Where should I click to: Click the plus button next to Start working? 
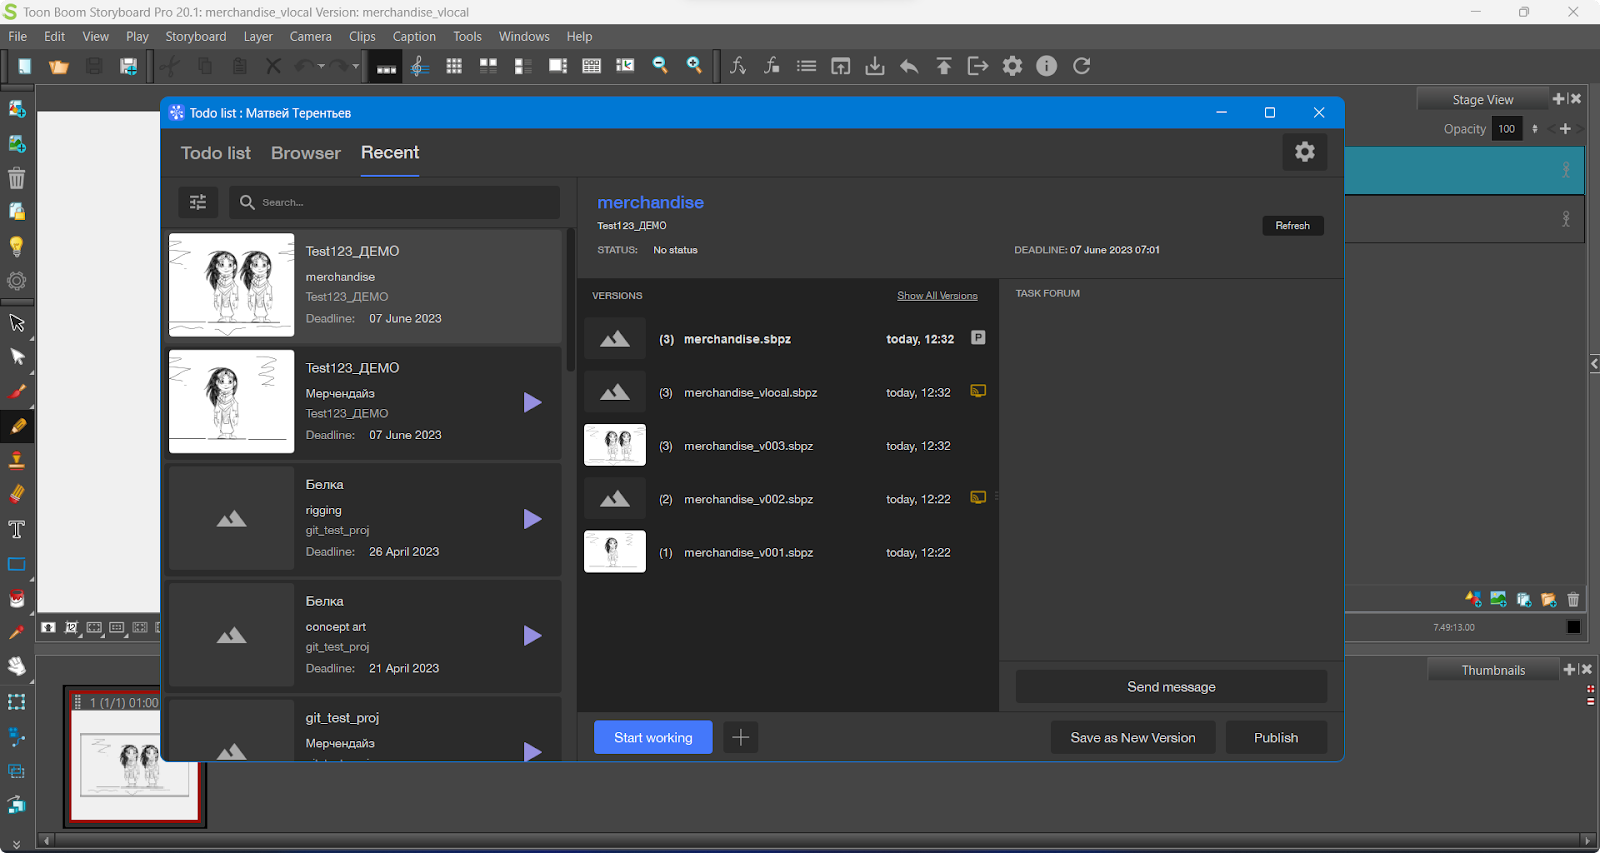point(740,737)
